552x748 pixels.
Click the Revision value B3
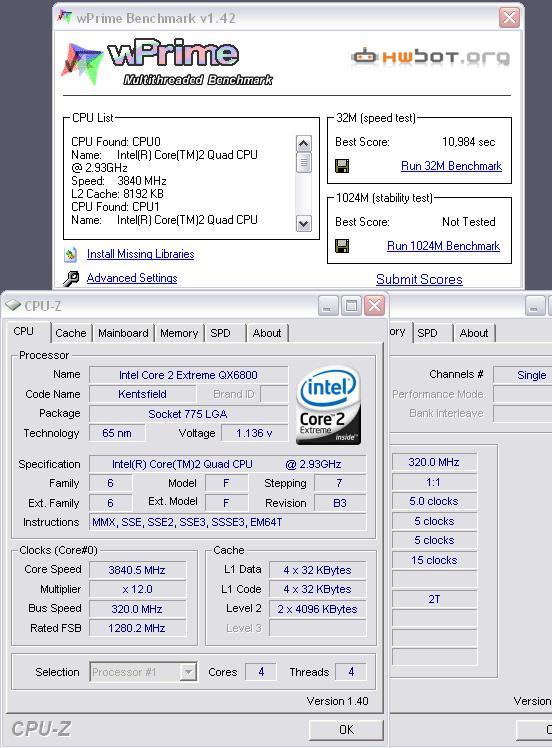coord(340,503)
